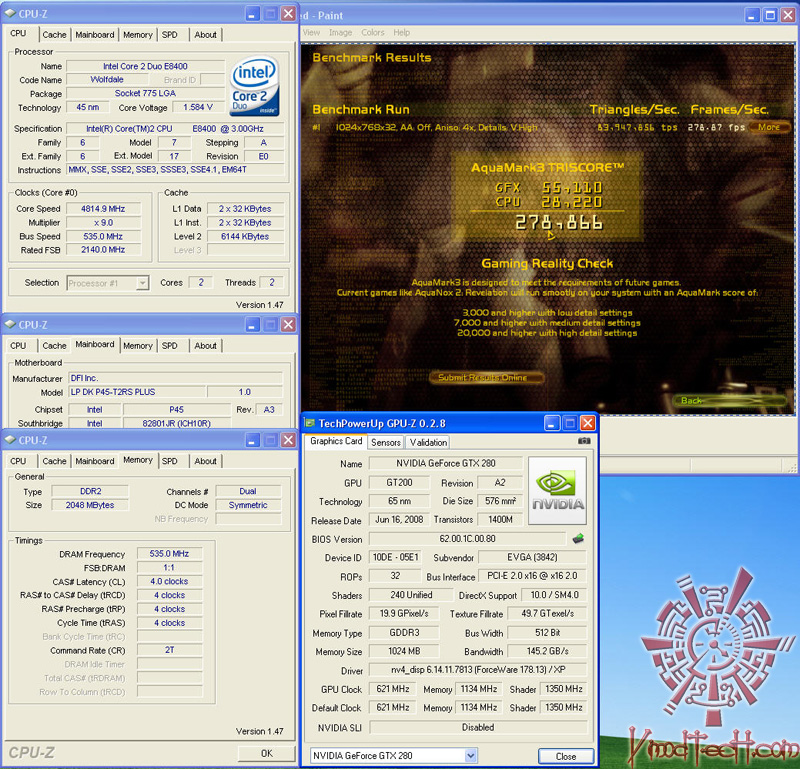800x769 pixels.
Task: Minimize the GPU-Z window
Action: [552, 423]
